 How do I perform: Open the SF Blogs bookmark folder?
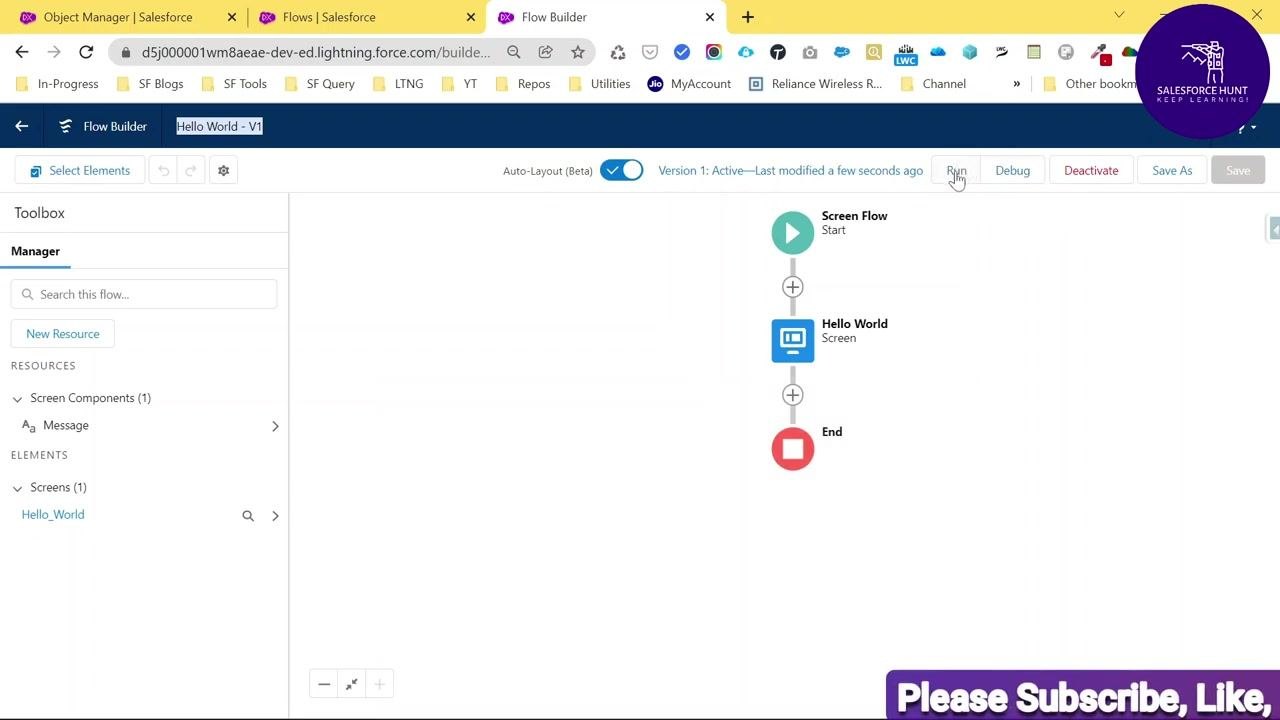click(149, 84)
